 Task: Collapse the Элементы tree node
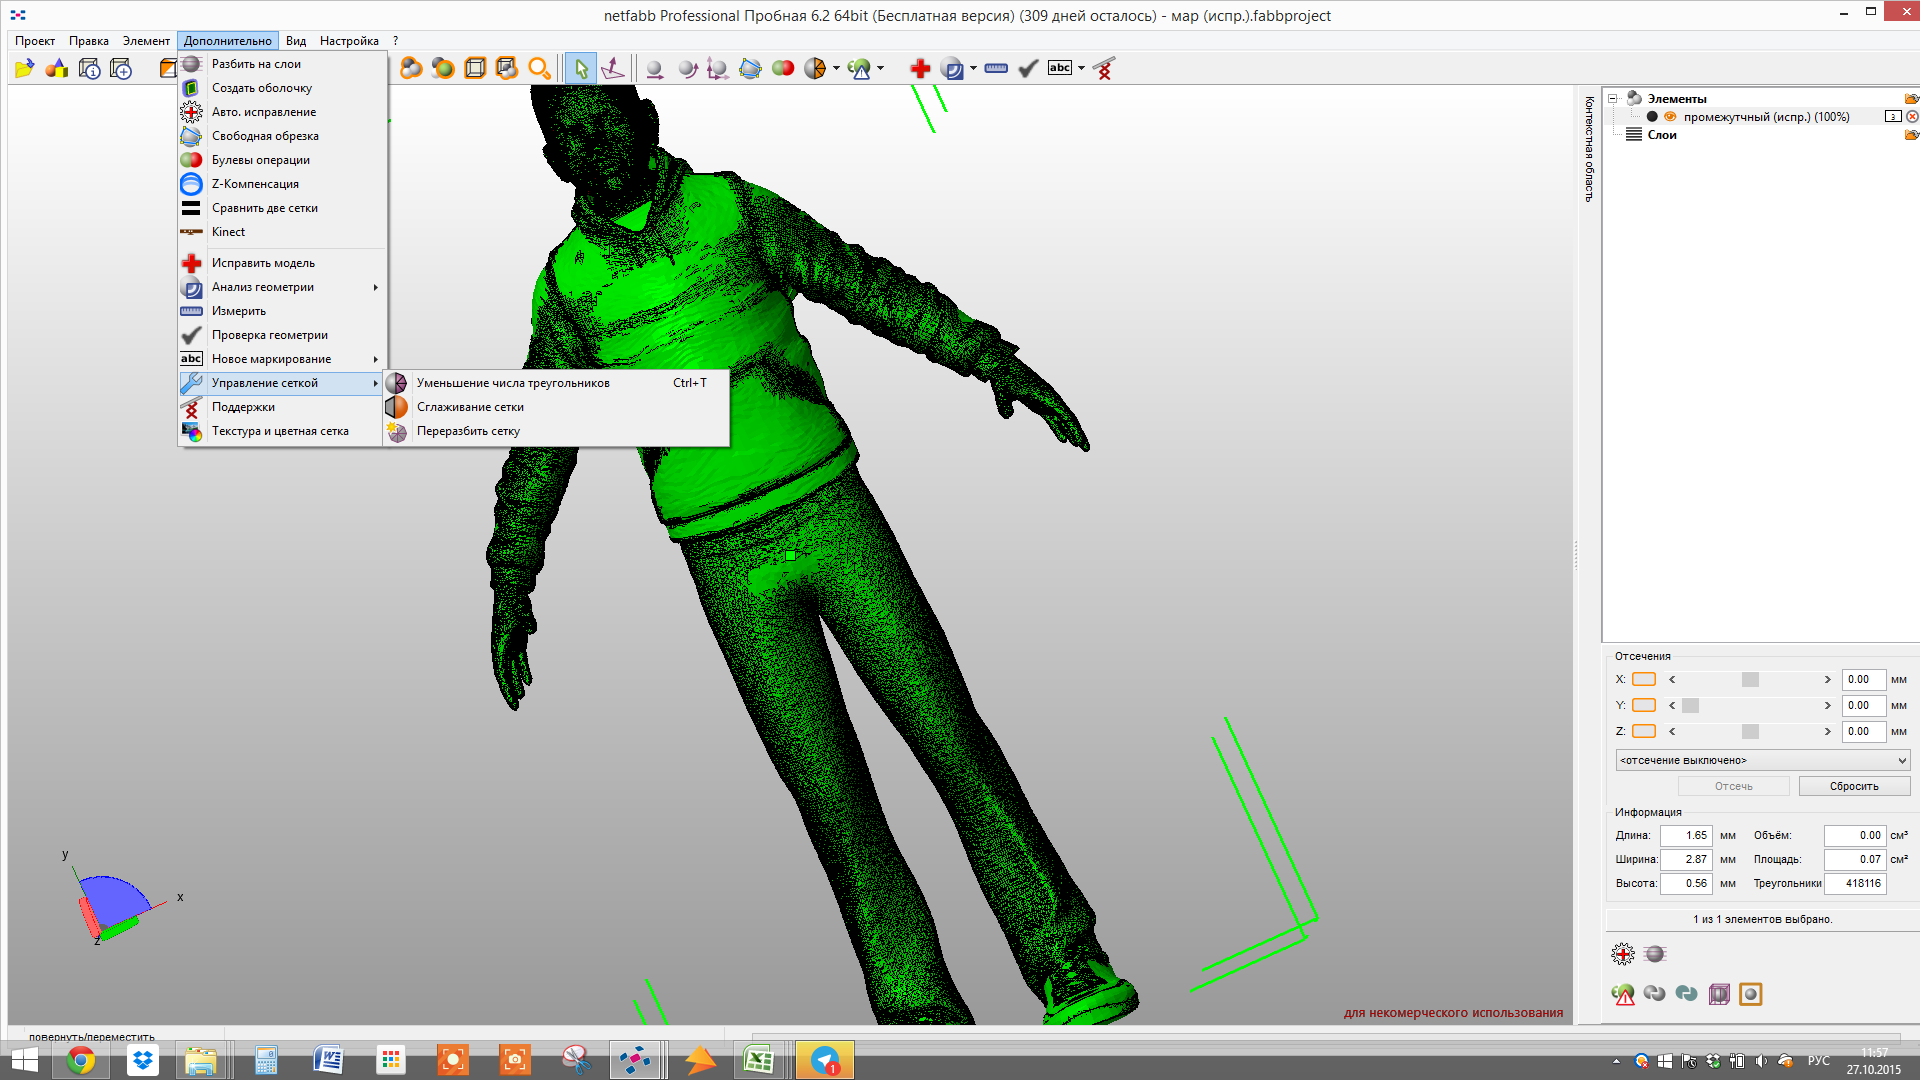[1610, 98]
